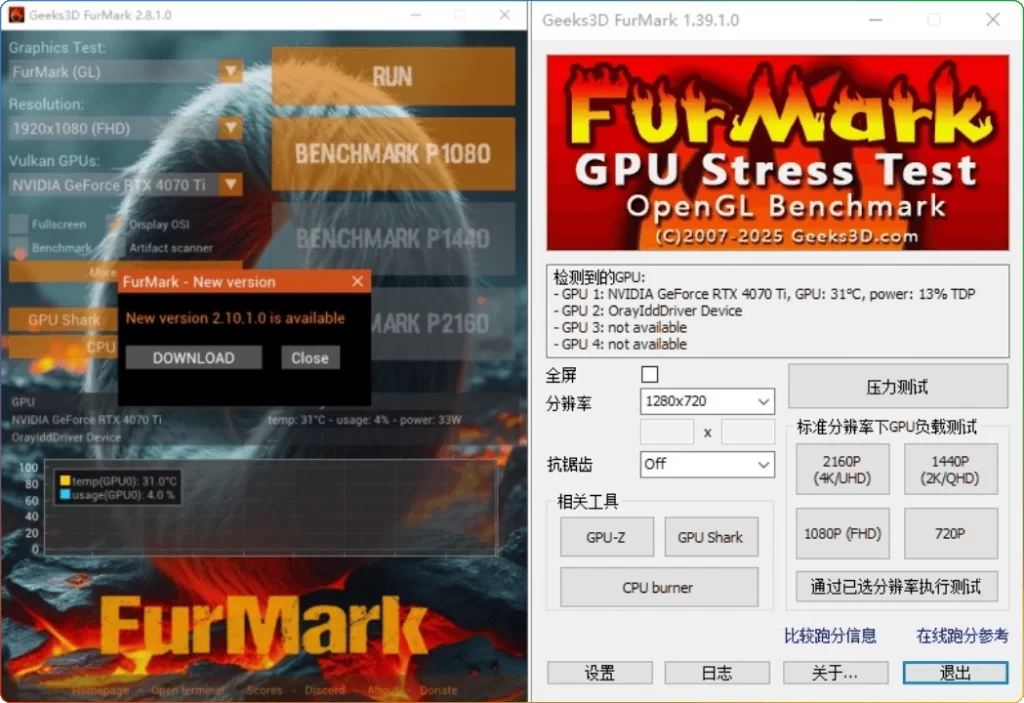Viewport: 1024px width, 703px height.
Task: Close the FurMark New version dialog
Action: click(x=357, y=281)
